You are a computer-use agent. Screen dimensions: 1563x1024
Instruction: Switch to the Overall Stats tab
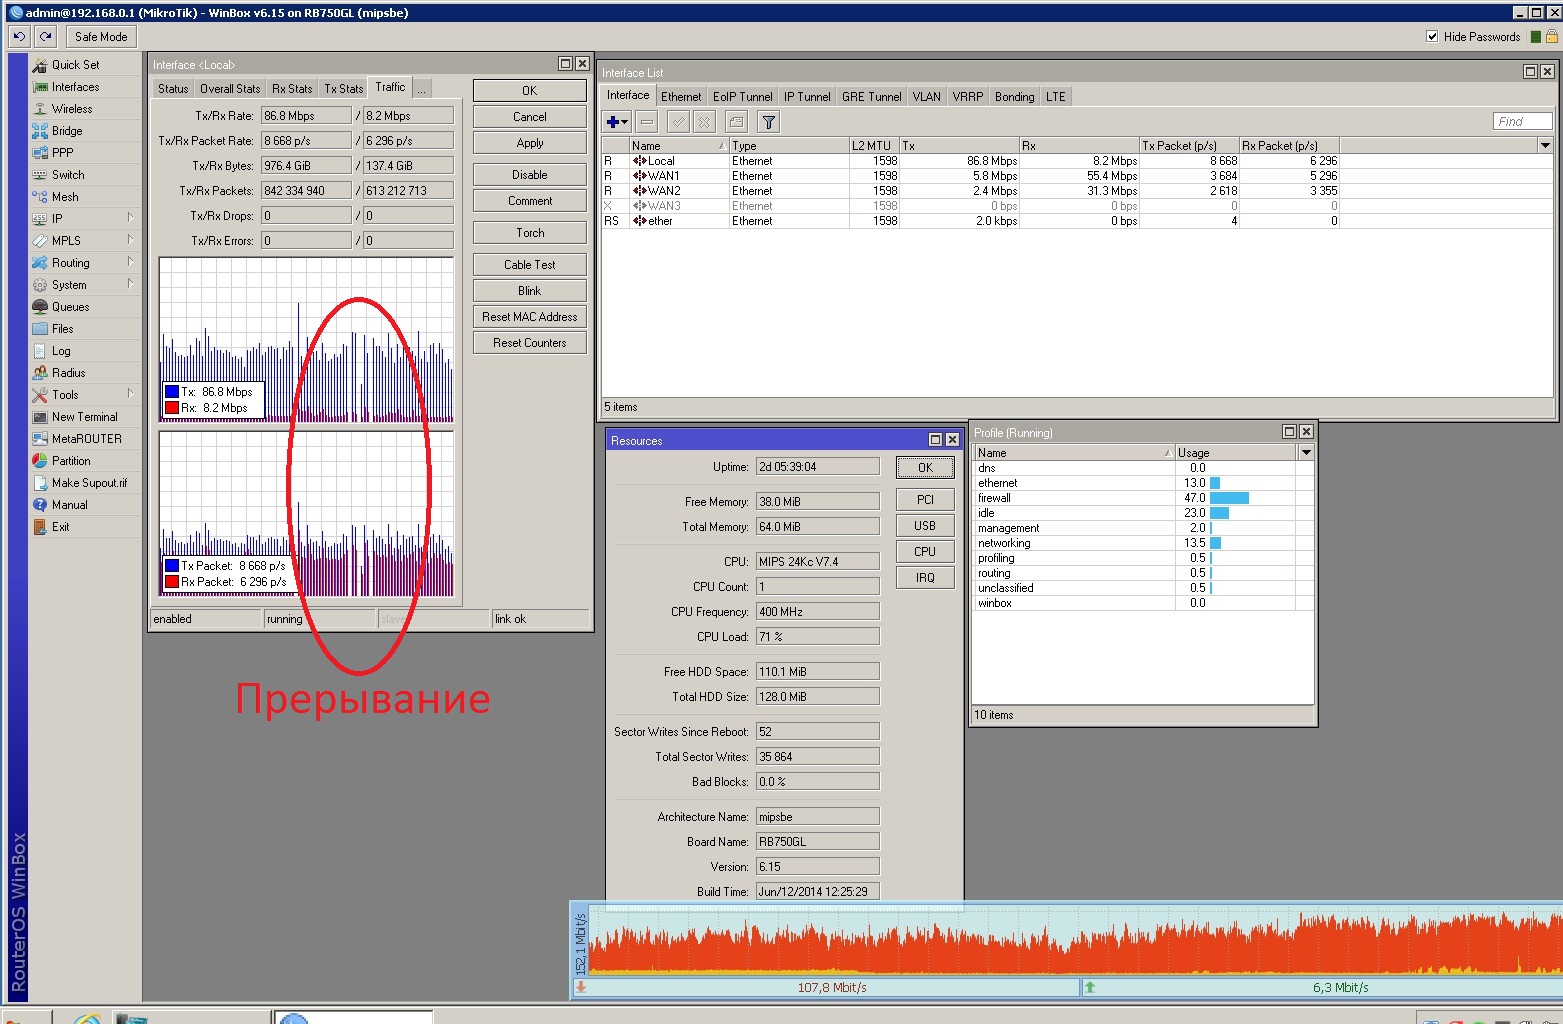tap(230, 89)
